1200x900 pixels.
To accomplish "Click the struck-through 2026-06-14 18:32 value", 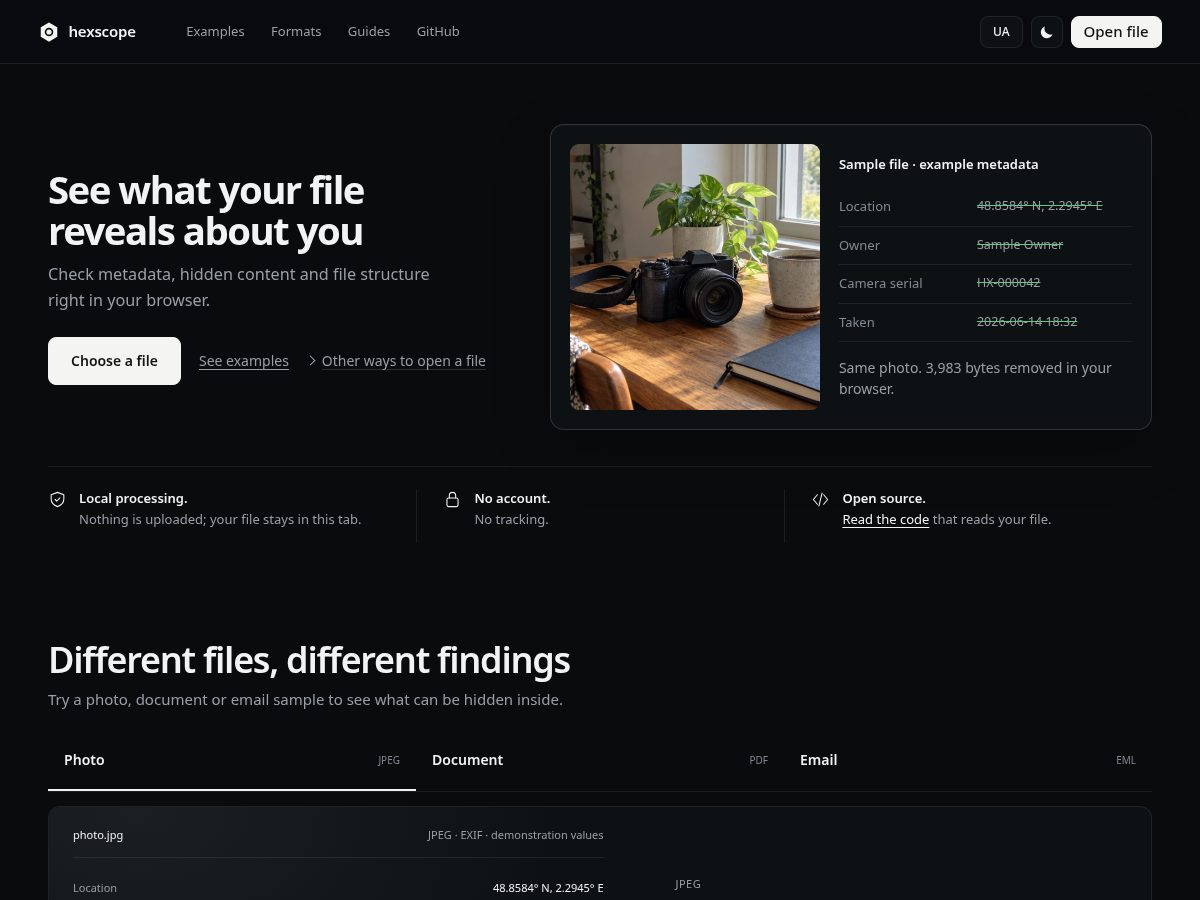I will [1027, 322].
